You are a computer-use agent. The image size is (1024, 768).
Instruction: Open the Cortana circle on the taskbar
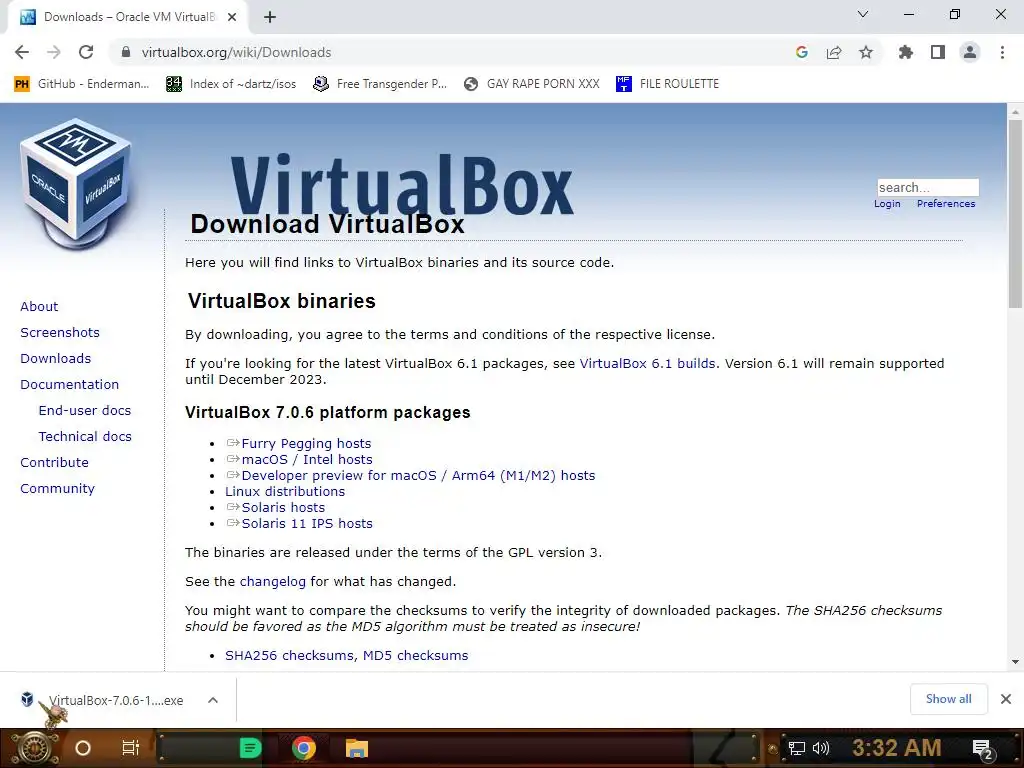tap(83, 748)
